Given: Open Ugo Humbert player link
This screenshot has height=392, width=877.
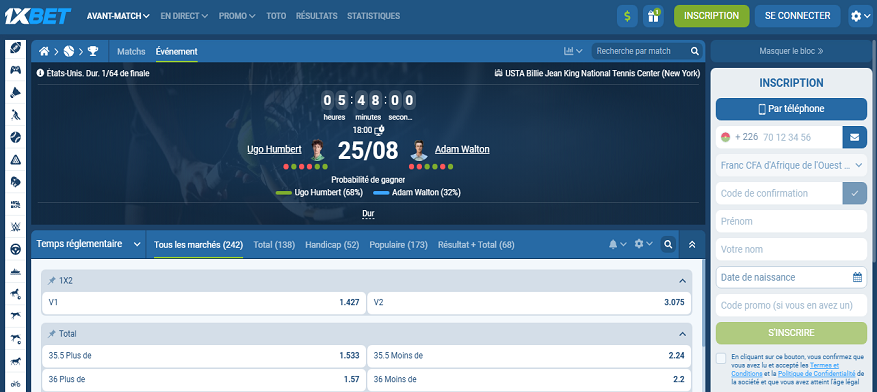Looking at the screenshot, I should [274, 149].
